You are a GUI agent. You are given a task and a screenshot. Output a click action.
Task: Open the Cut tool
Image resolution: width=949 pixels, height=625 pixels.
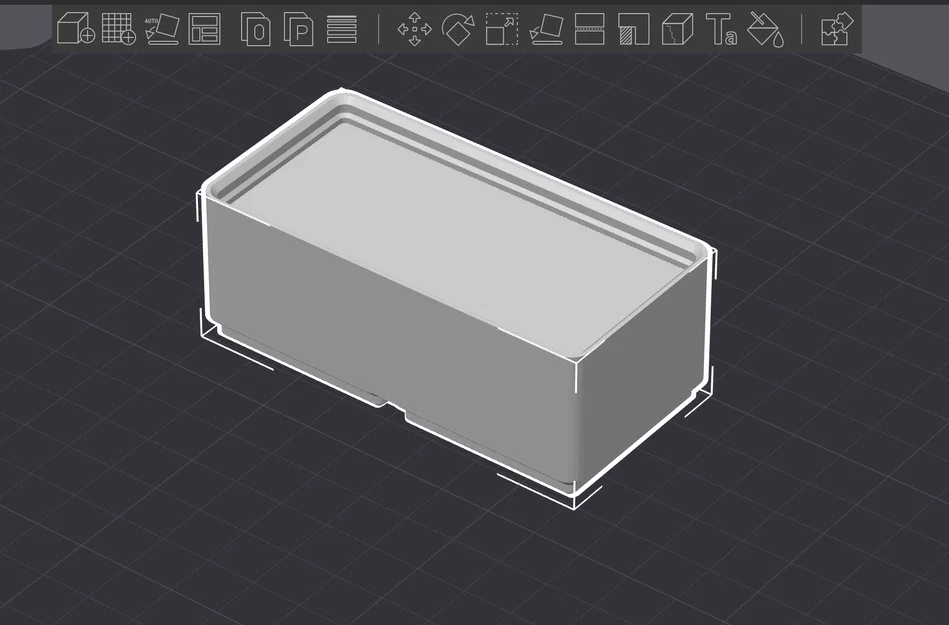coord(589,29)
